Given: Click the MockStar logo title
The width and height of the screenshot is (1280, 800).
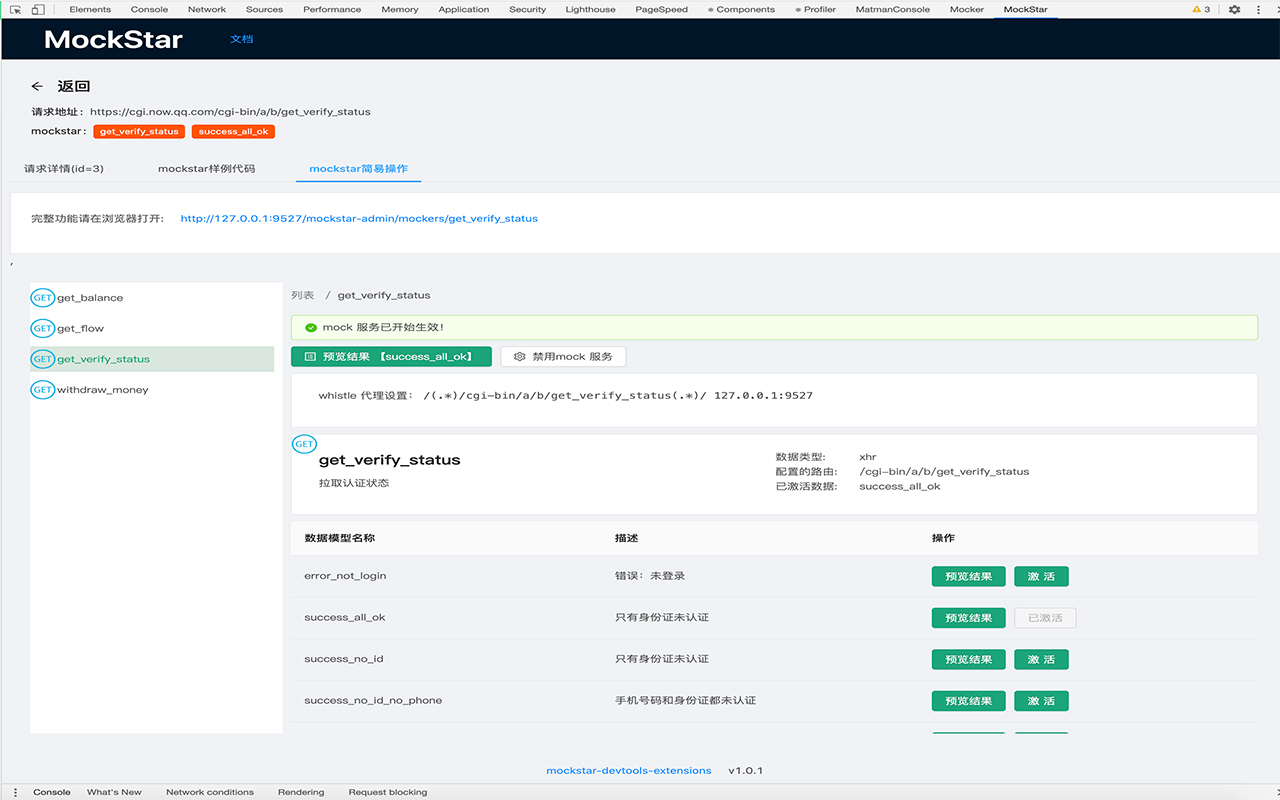Looking at the screenshot, I should point(113,40).
